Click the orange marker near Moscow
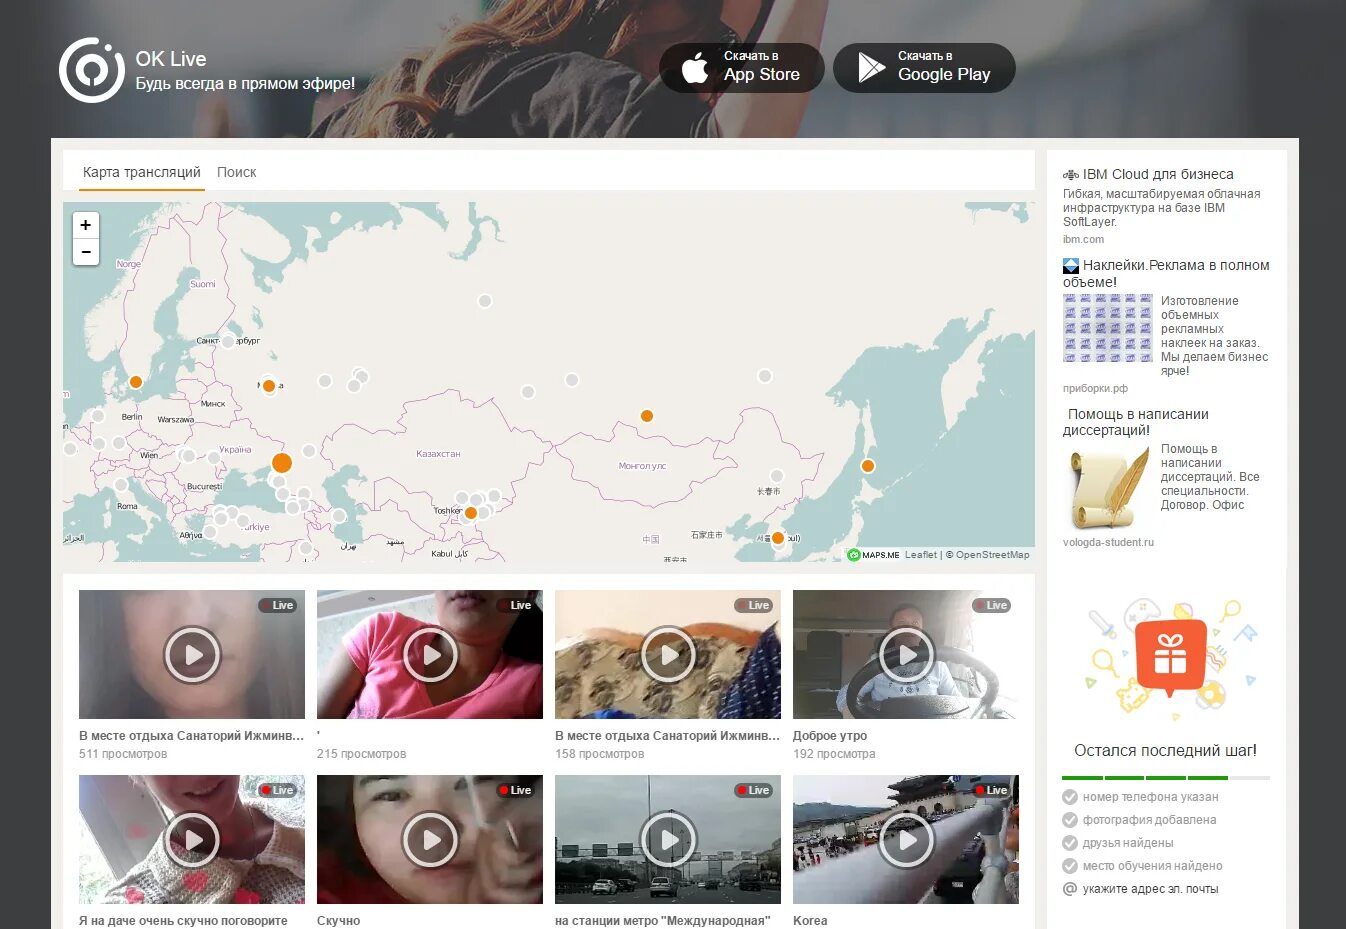The height and width of the screenshot is (929, 1346). coord(269,386)
